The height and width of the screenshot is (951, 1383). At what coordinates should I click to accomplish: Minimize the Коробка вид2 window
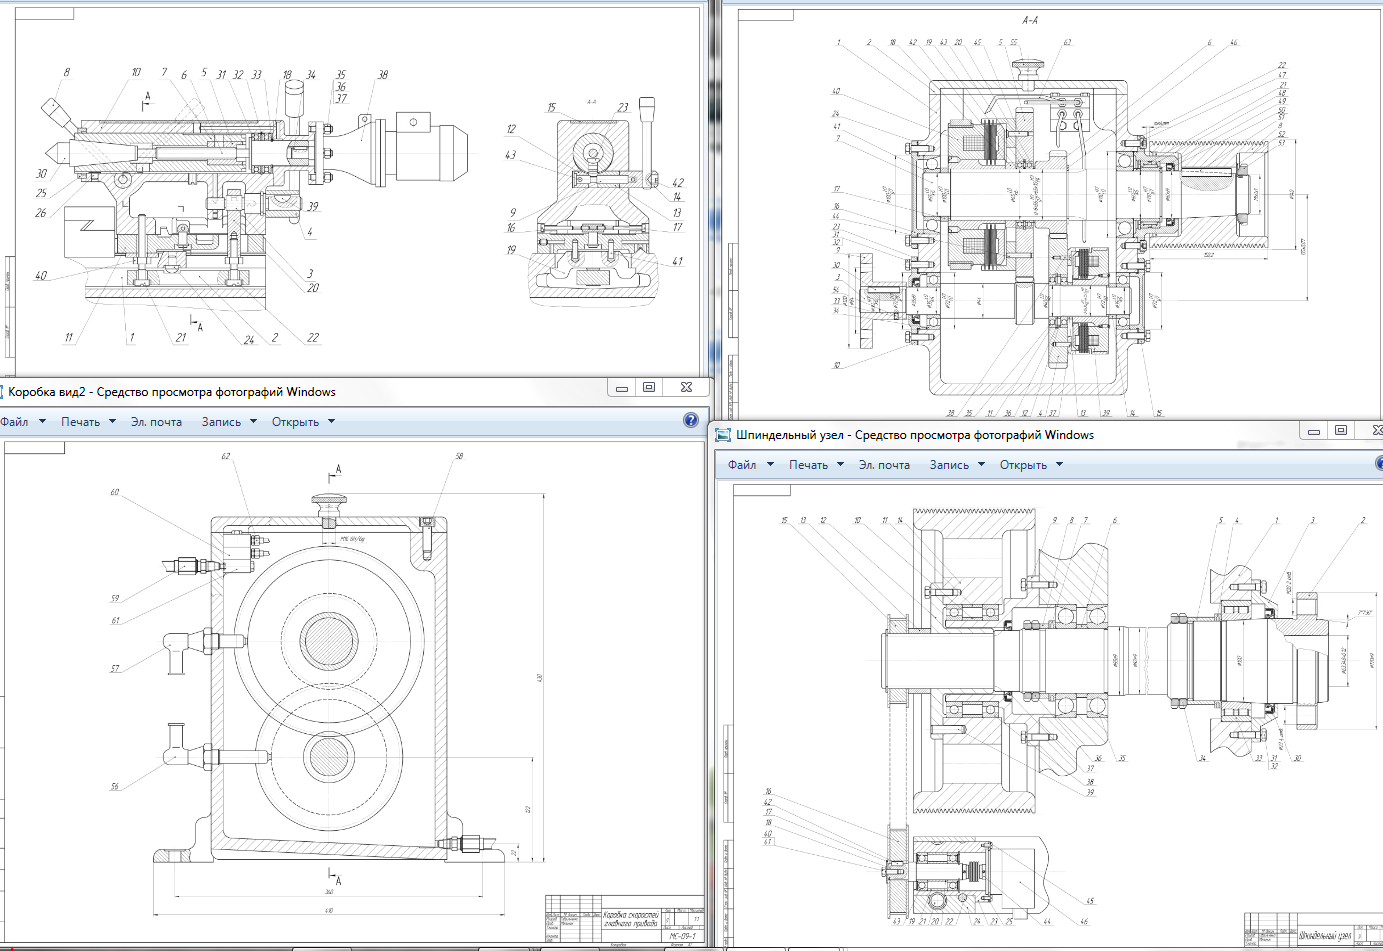pos(622,388)
